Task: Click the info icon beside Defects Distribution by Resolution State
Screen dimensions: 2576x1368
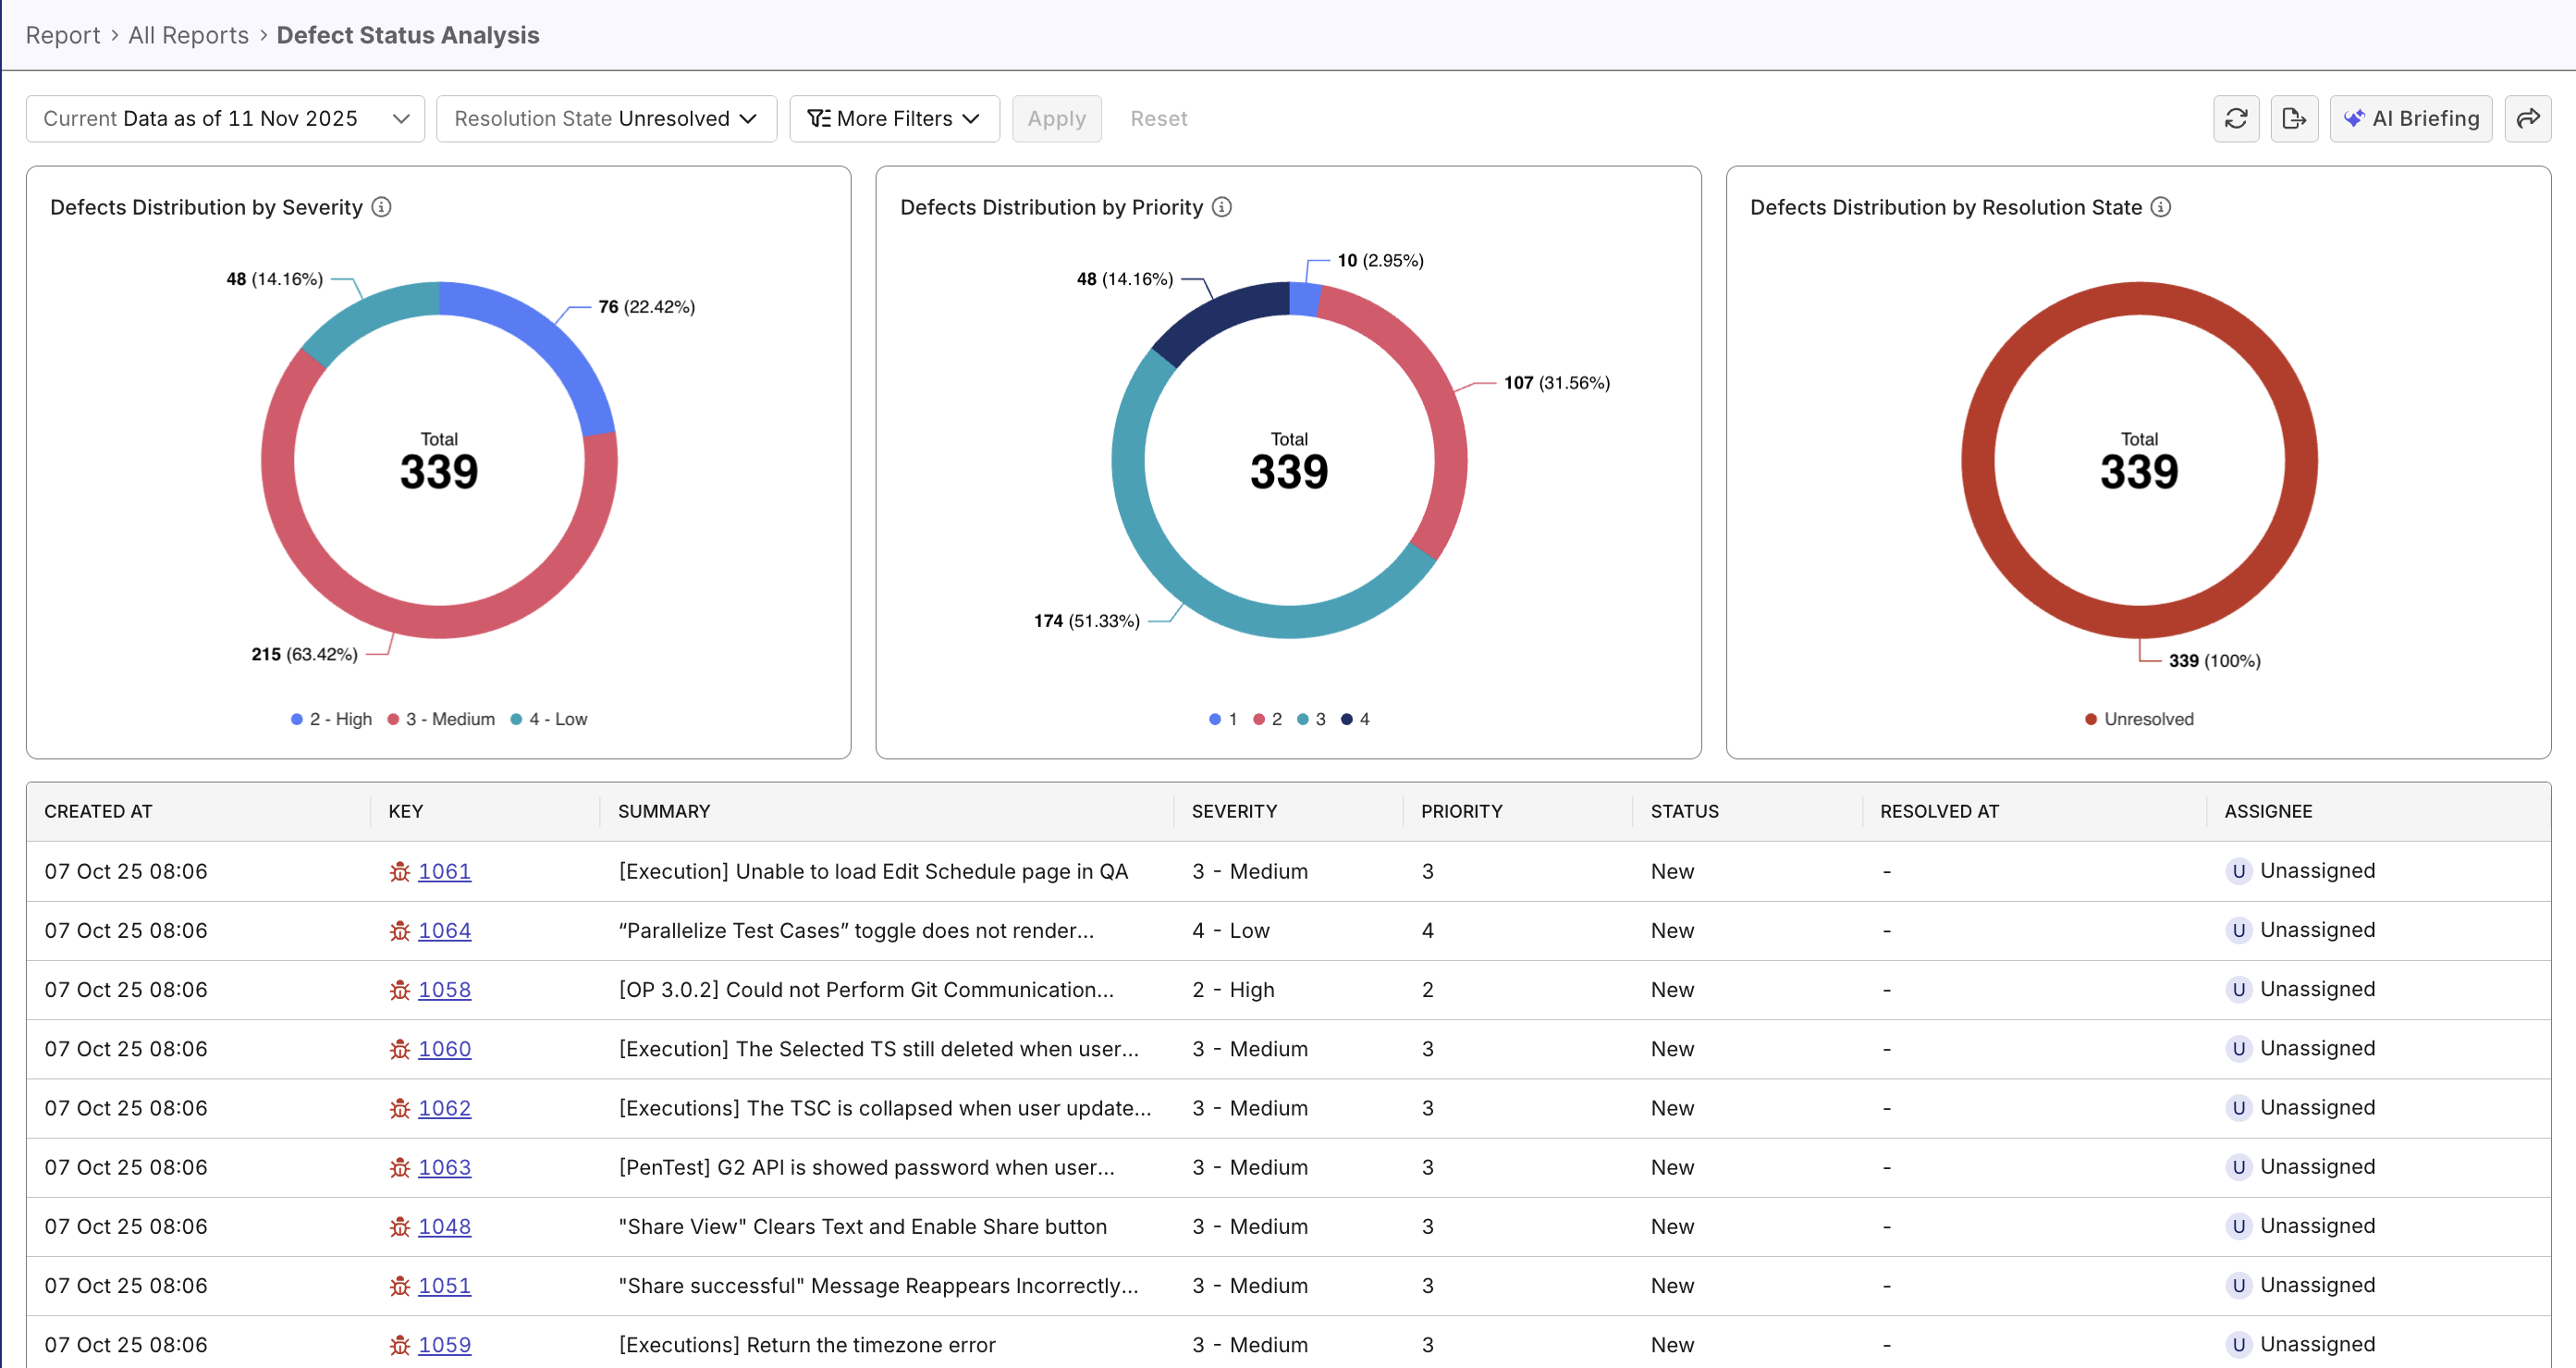Action: [2161, 207]
